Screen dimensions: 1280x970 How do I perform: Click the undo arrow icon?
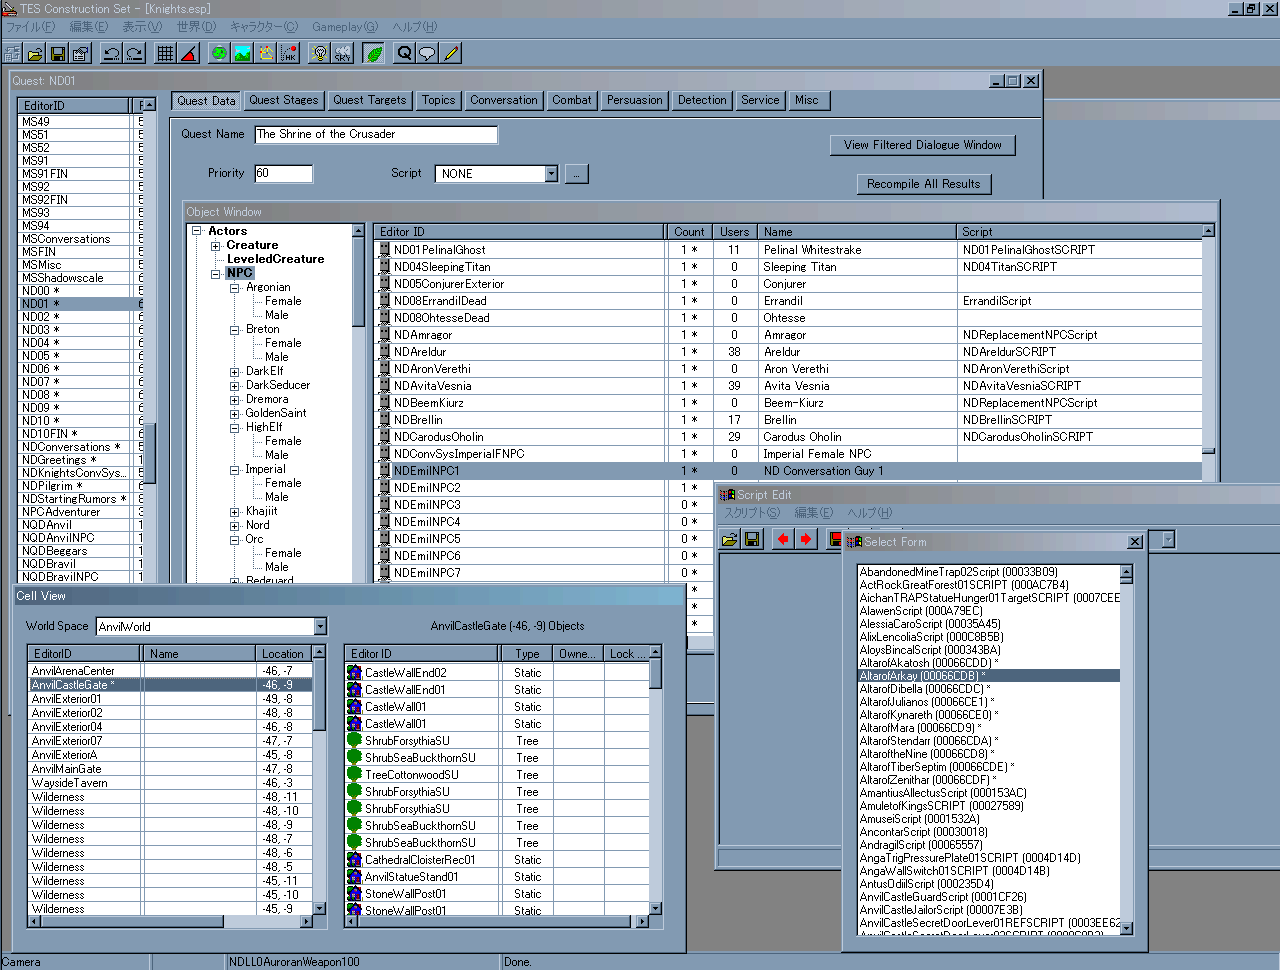click(112, 53)
